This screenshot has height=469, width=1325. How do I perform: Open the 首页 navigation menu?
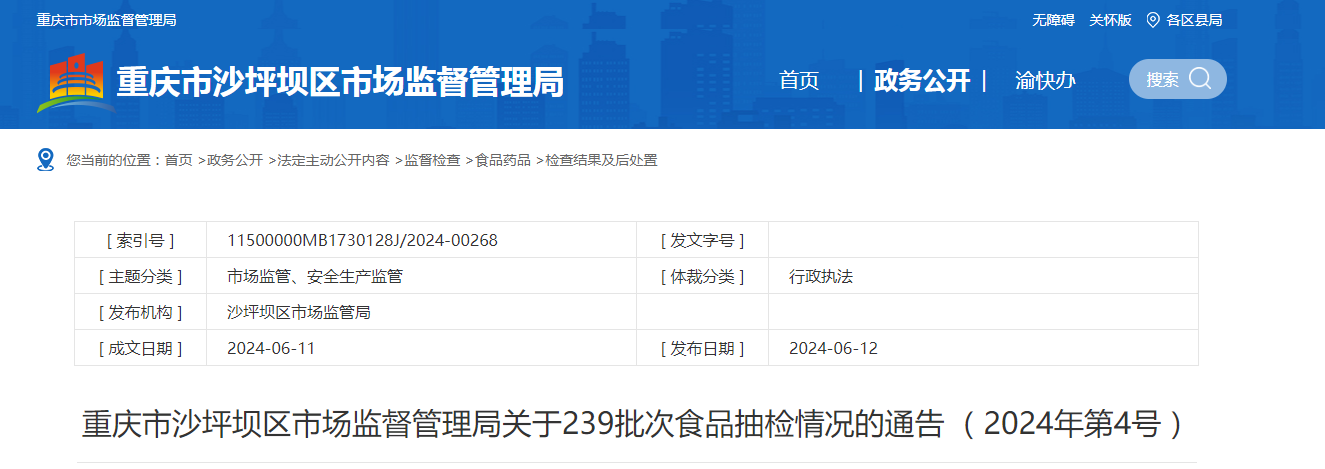tap(799, 81)
